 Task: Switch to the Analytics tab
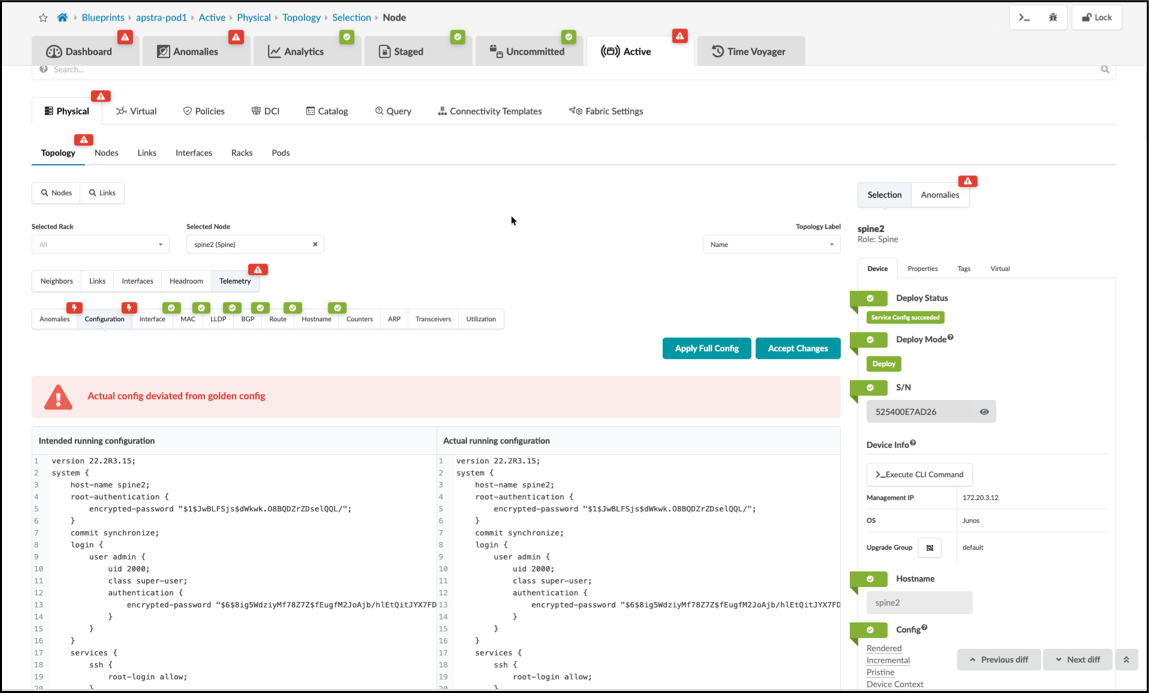(306, 51)
